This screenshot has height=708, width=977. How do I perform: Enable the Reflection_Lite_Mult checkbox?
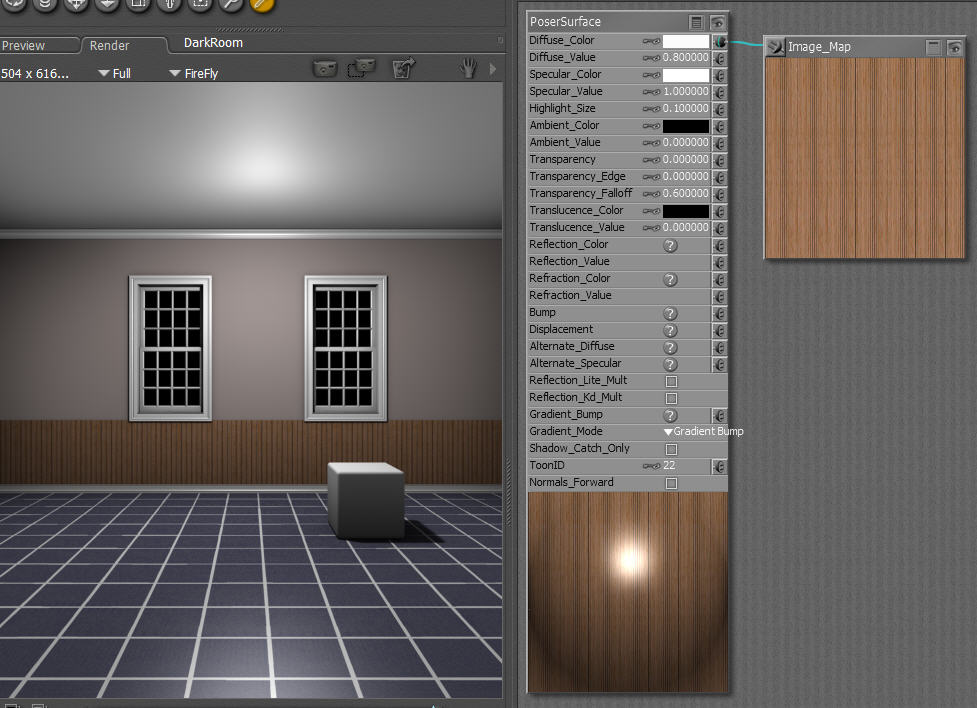(x=671, y=381)
